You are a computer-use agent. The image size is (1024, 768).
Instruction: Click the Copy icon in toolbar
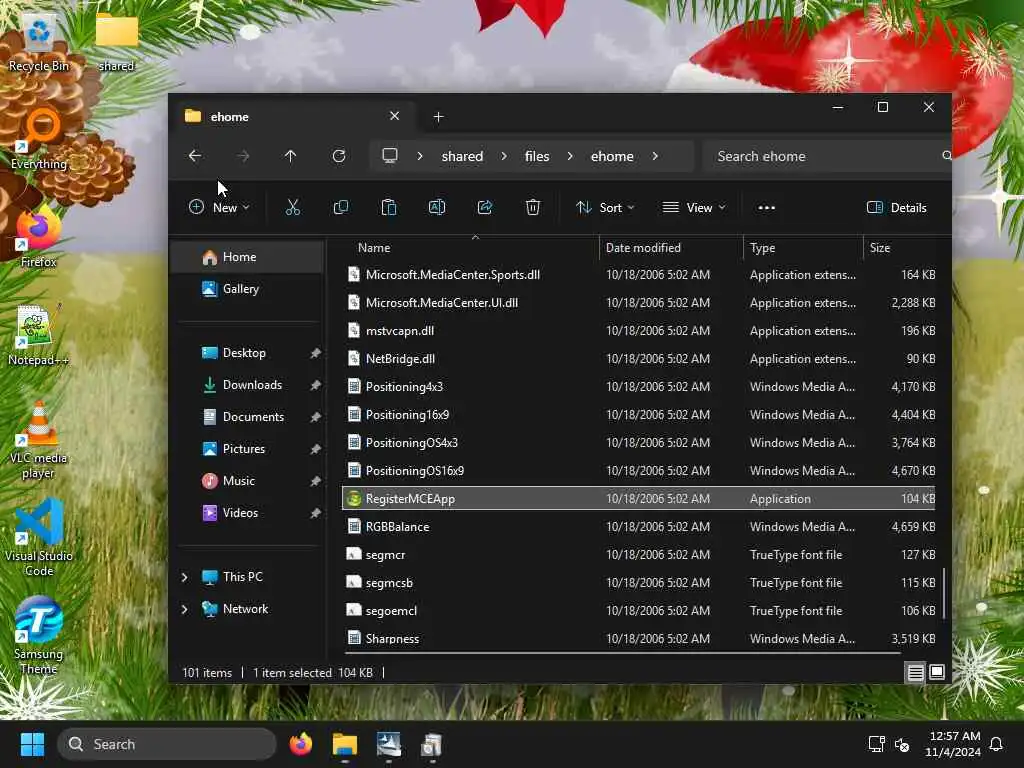[341, 208]
